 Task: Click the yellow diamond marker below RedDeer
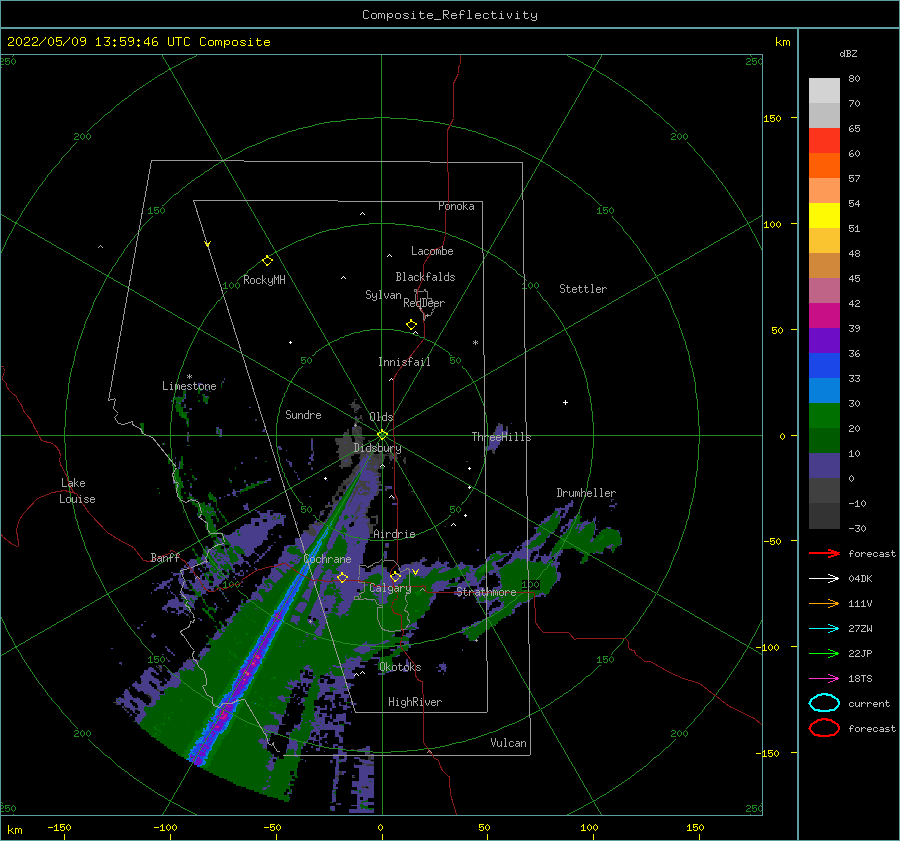[x=411, y=325]
